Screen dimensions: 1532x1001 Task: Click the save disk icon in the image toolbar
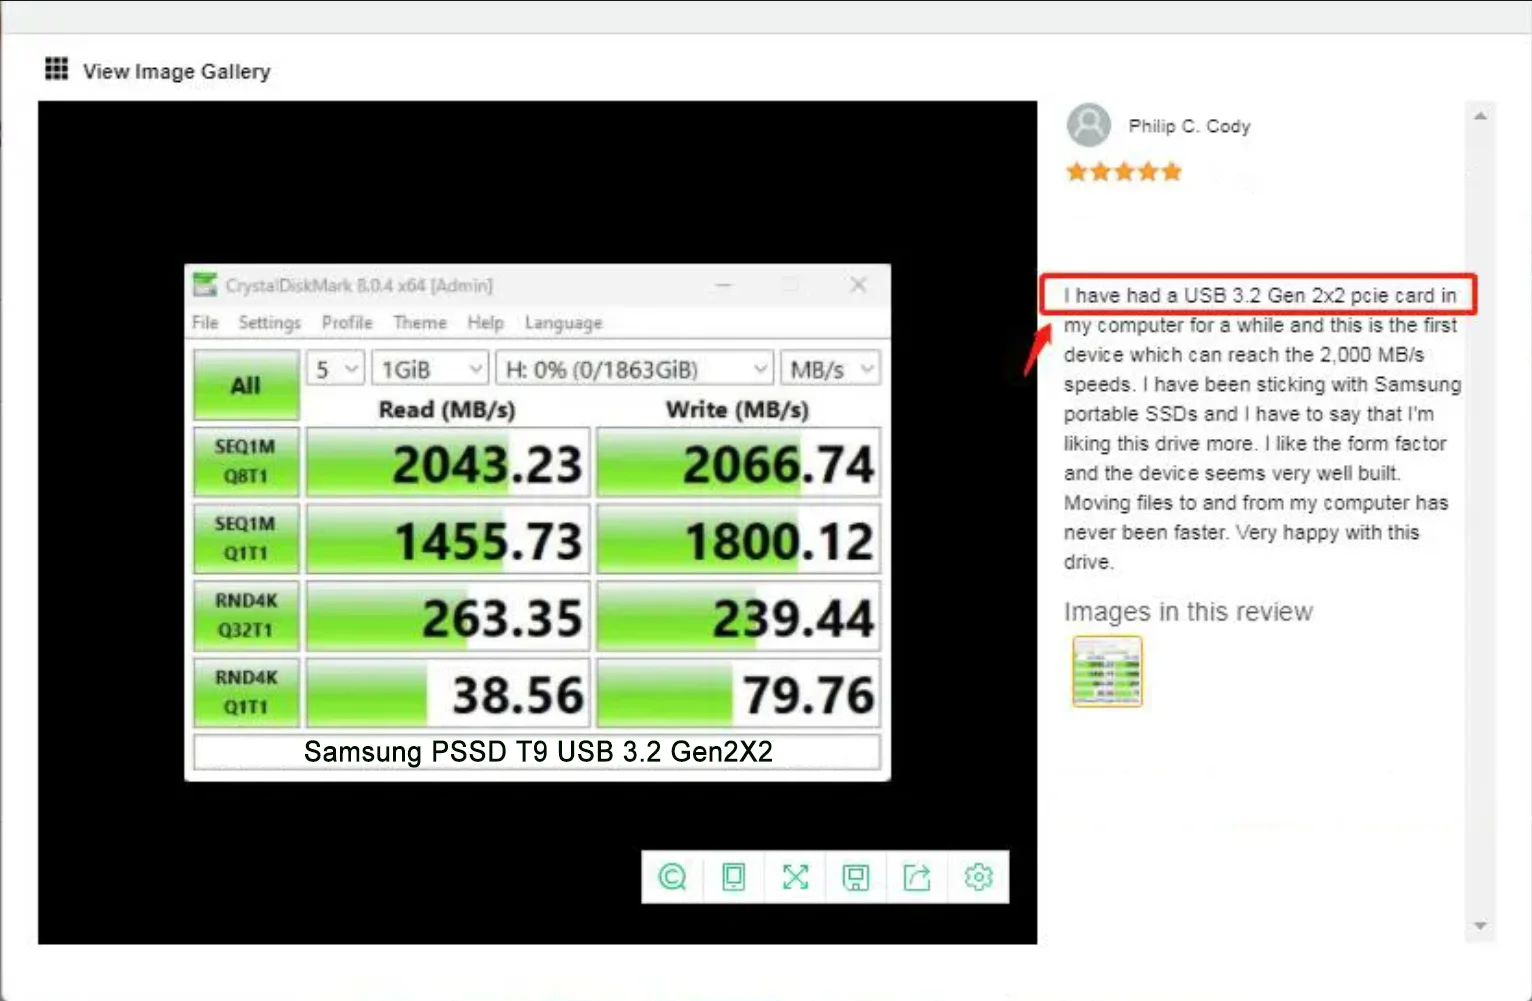click(856, 877)
